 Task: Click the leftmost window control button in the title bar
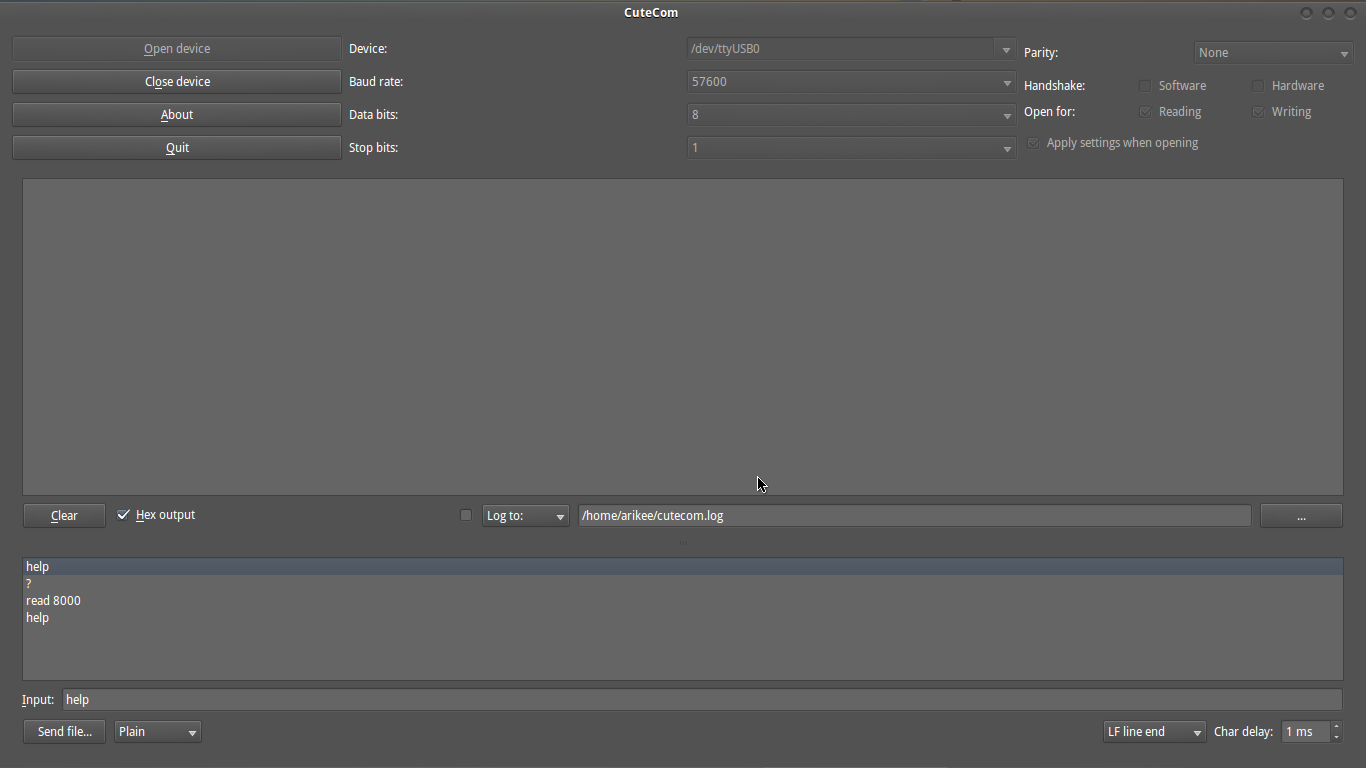click(1306, 13)
